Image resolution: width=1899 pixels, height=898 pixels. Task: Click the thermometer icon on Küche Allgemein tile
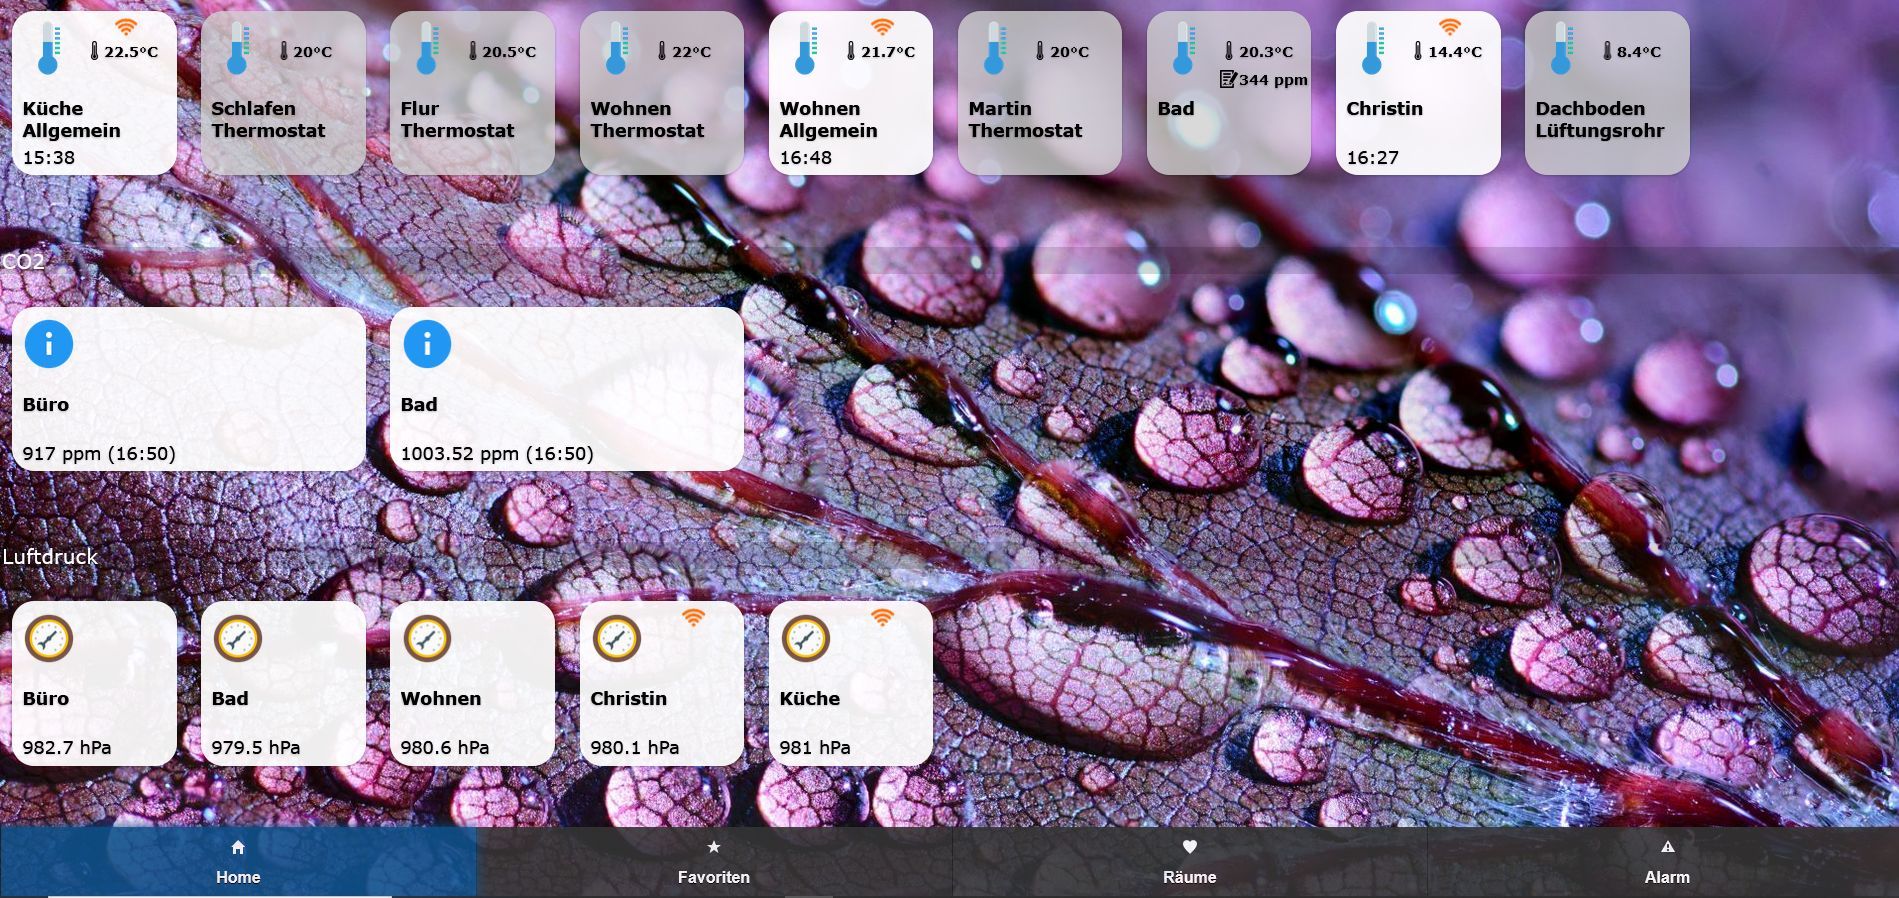(48, 49)
